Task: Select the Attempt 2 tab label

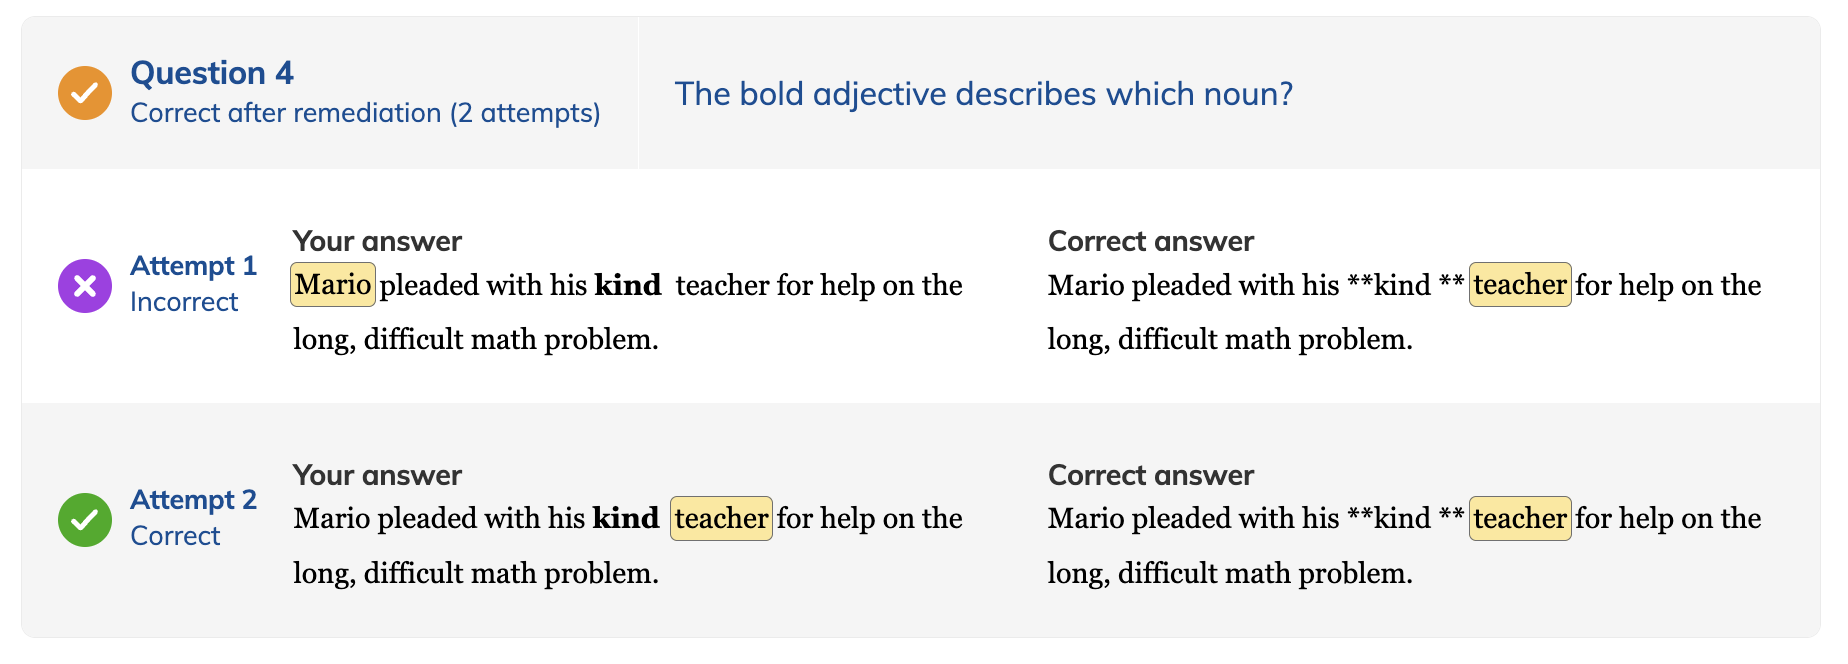Action: [x=194, y=500]
